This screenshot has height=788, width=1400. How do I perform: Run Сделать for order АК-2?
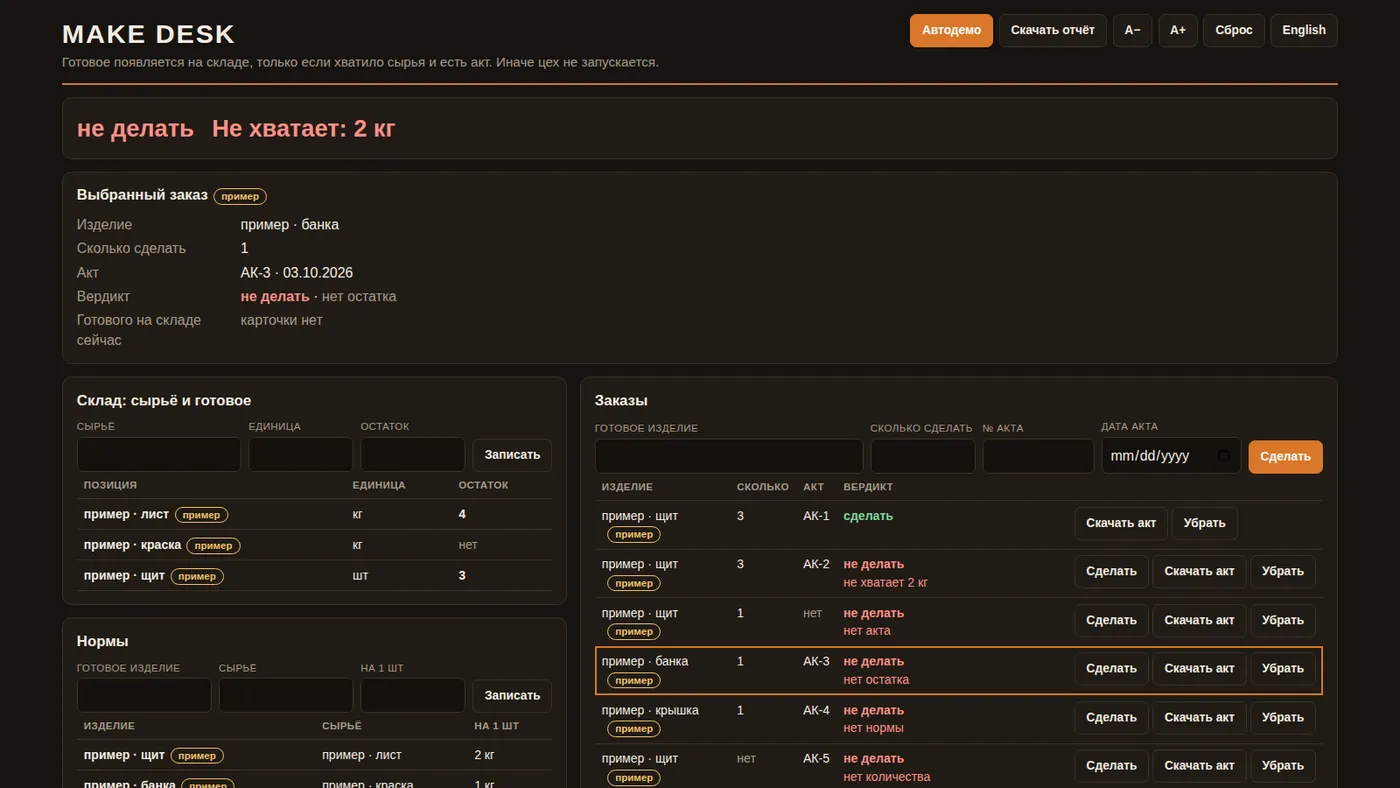click(1111, 572)
